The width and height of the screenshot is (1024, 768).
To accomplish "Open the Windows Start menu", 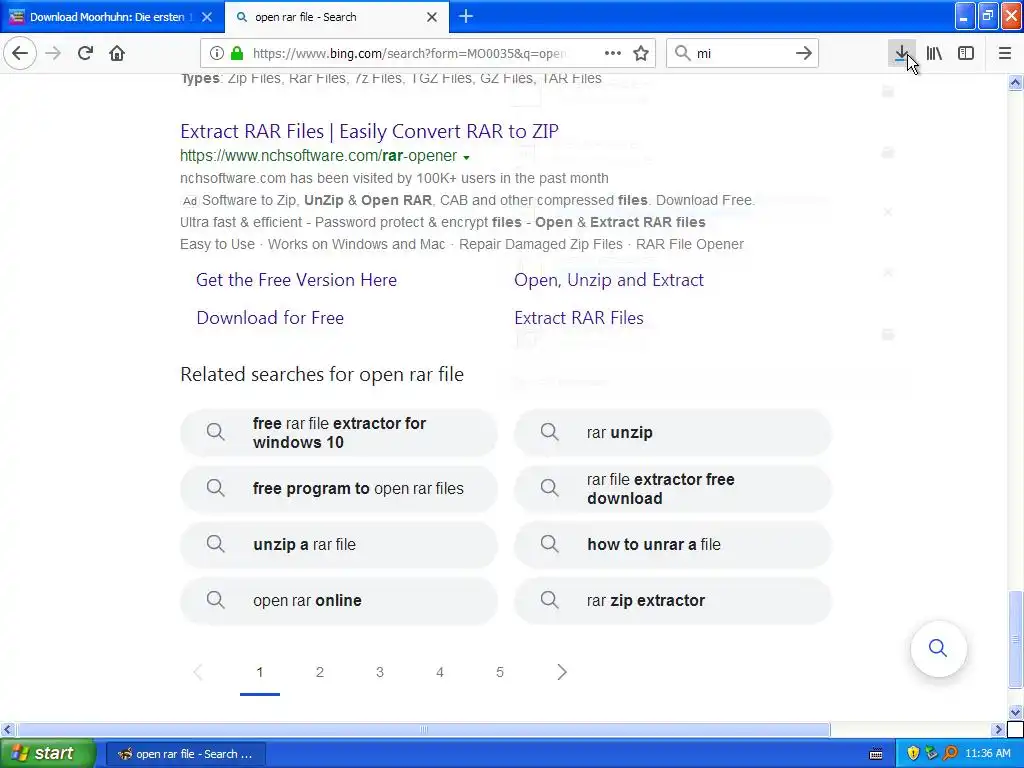I will point(47,754).
